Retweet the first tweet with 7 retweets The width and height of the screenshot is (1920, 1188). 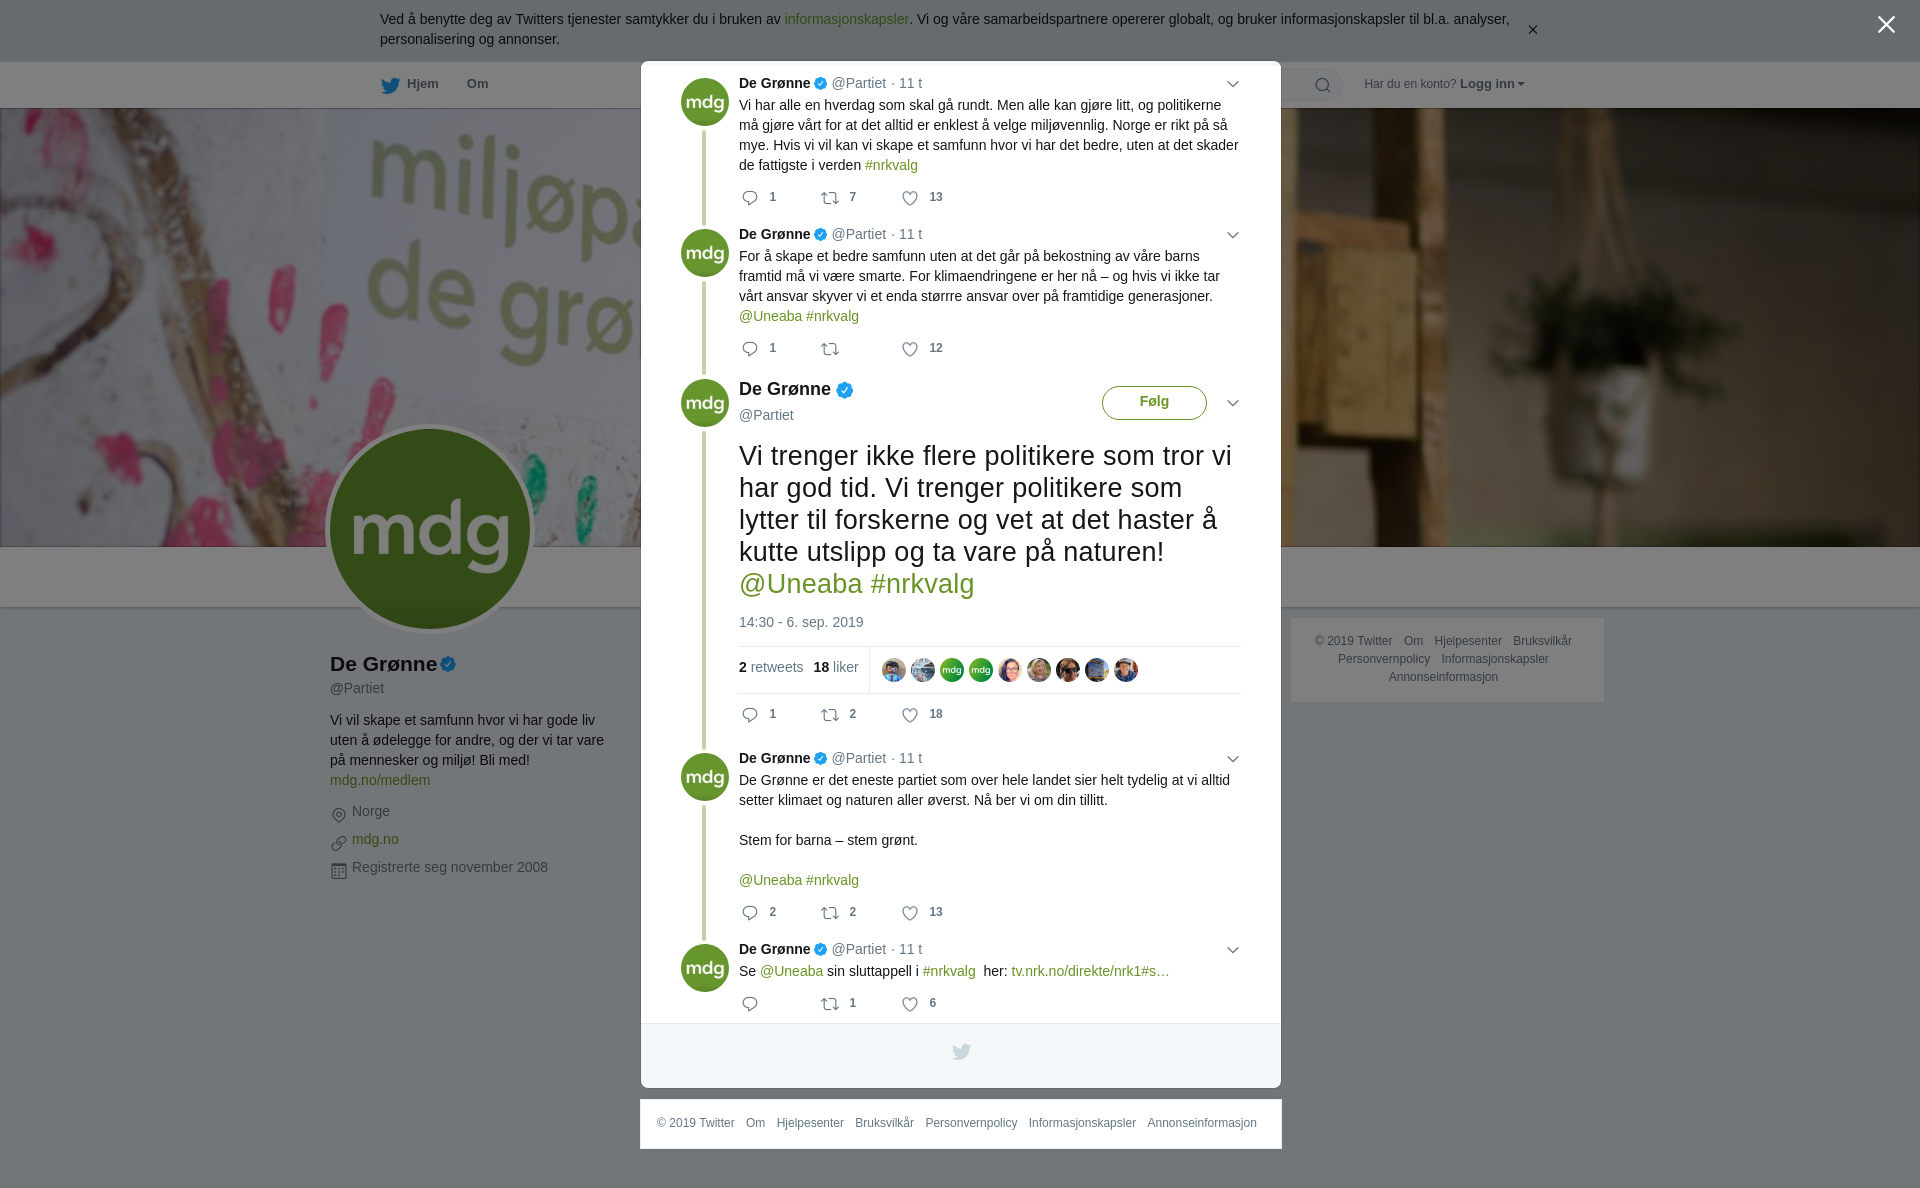pos(830,198)
